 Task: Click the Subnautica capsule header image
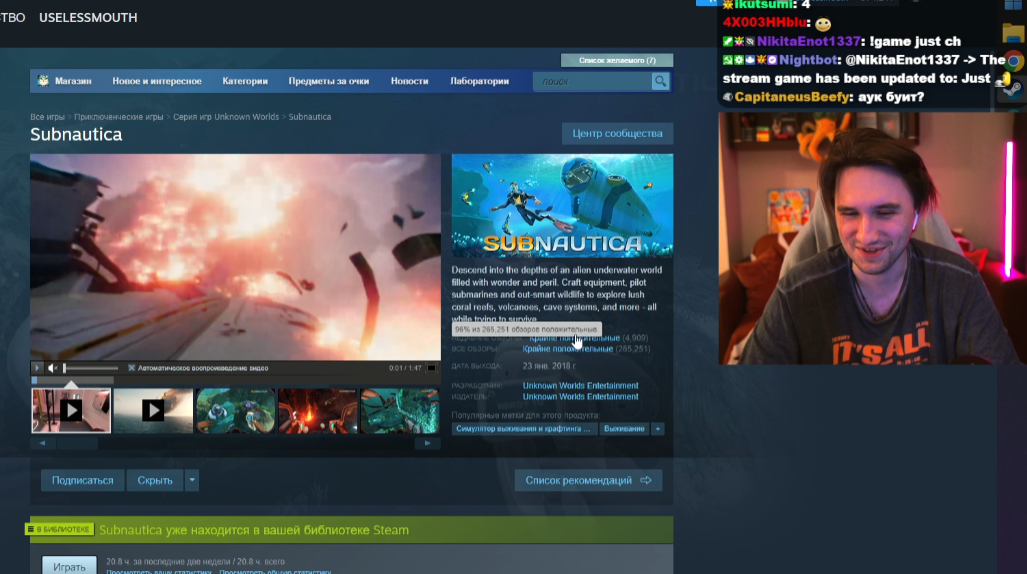point(562,206)
